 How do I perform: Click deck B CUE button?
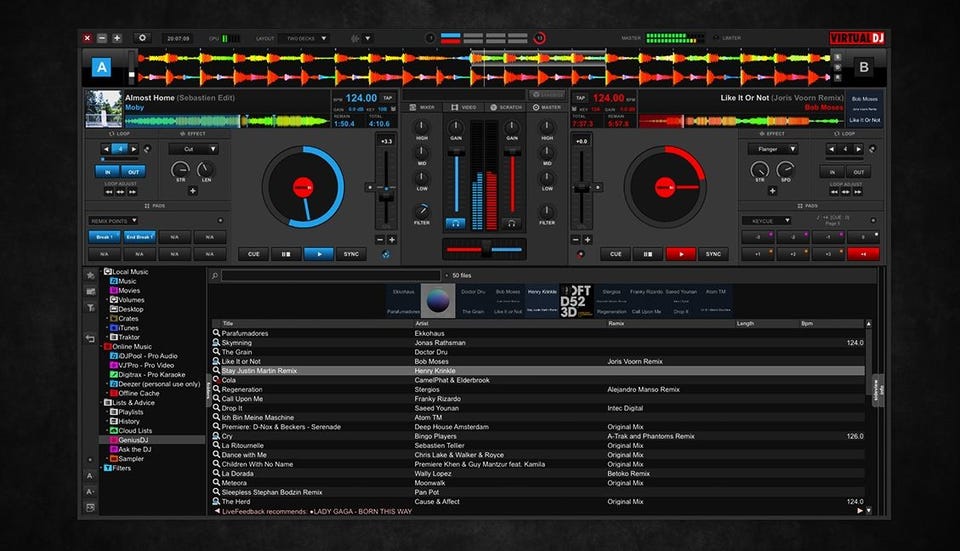[x=615, y=254]
